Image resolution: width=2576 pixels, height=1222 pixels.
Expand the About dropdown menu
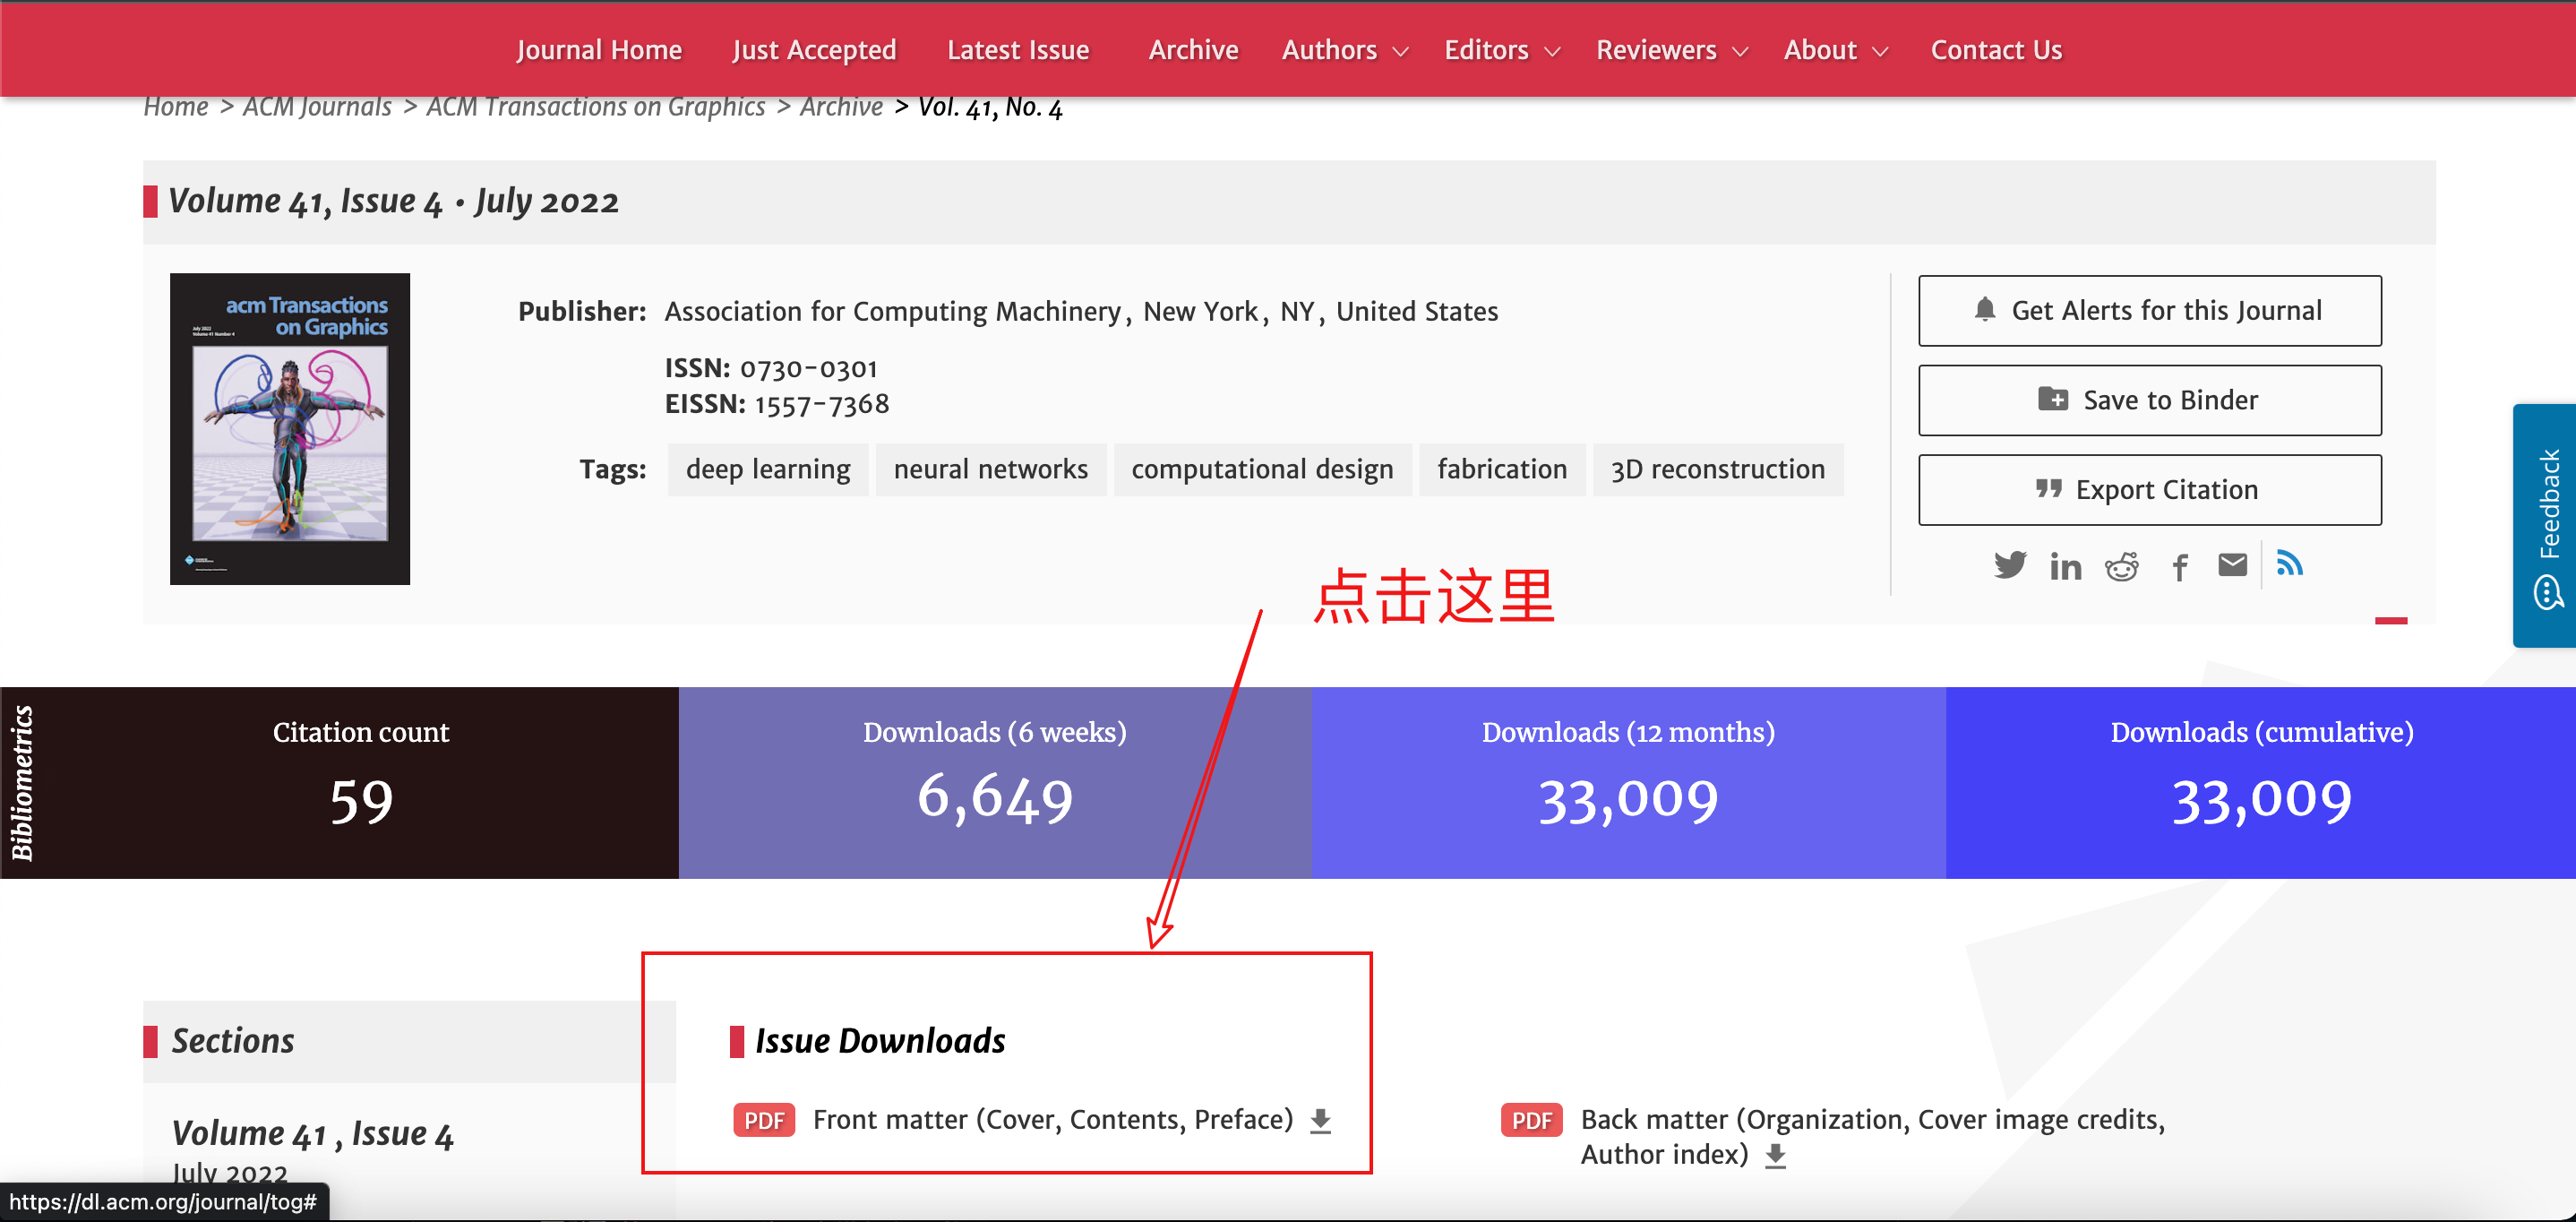pyautogui.click(x=1836, y=50)
